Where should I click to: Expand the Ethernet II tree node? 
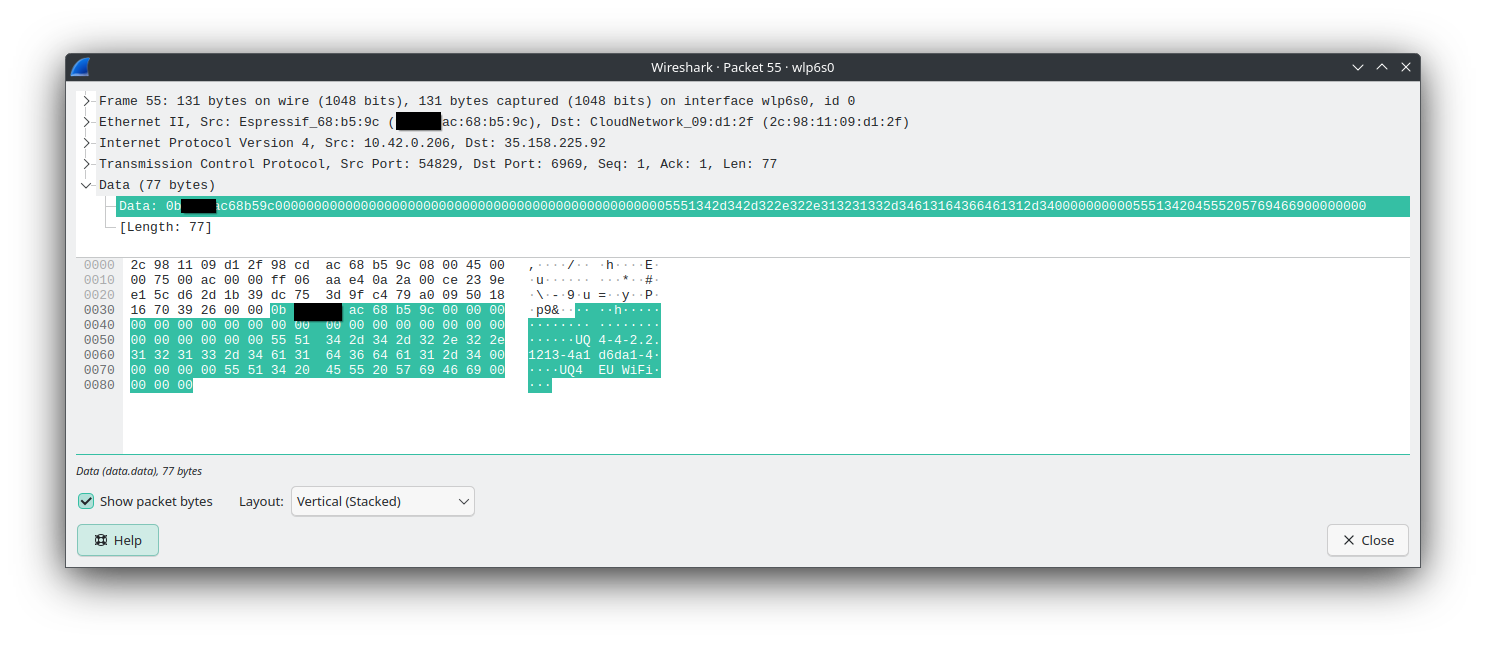point(88,122)
